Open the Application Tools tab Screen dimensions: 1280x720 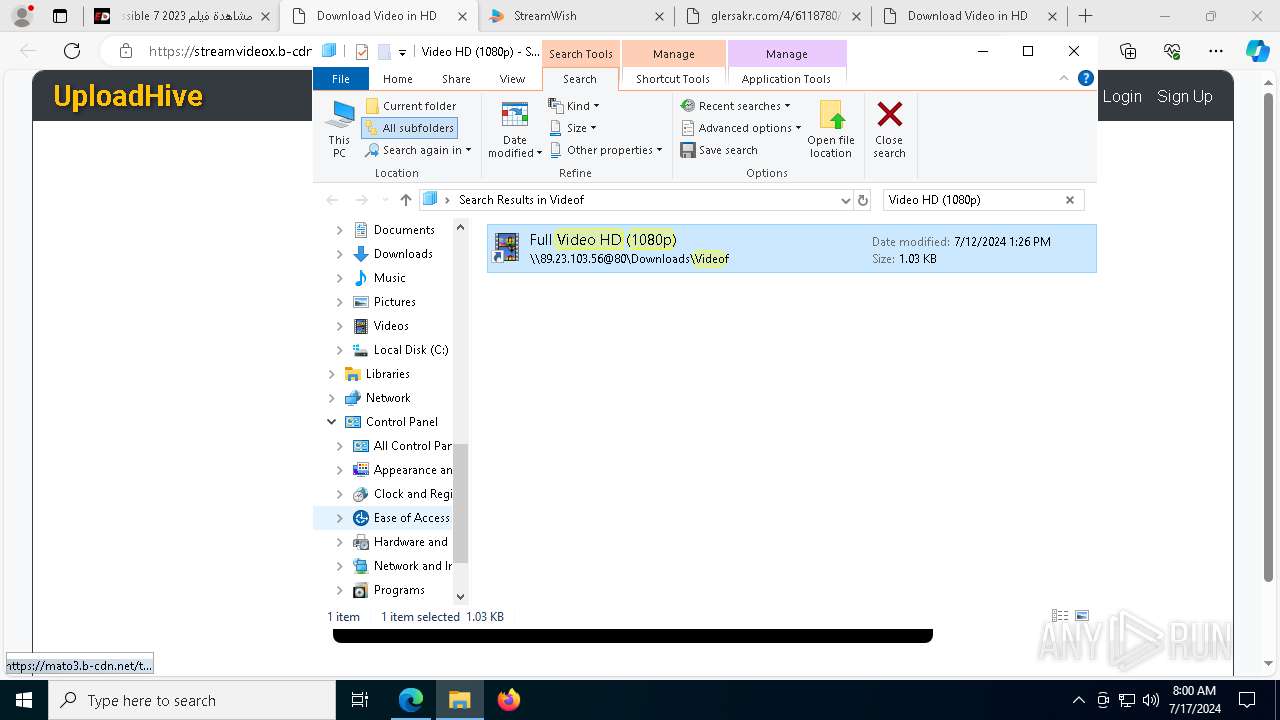coord(786,79)
